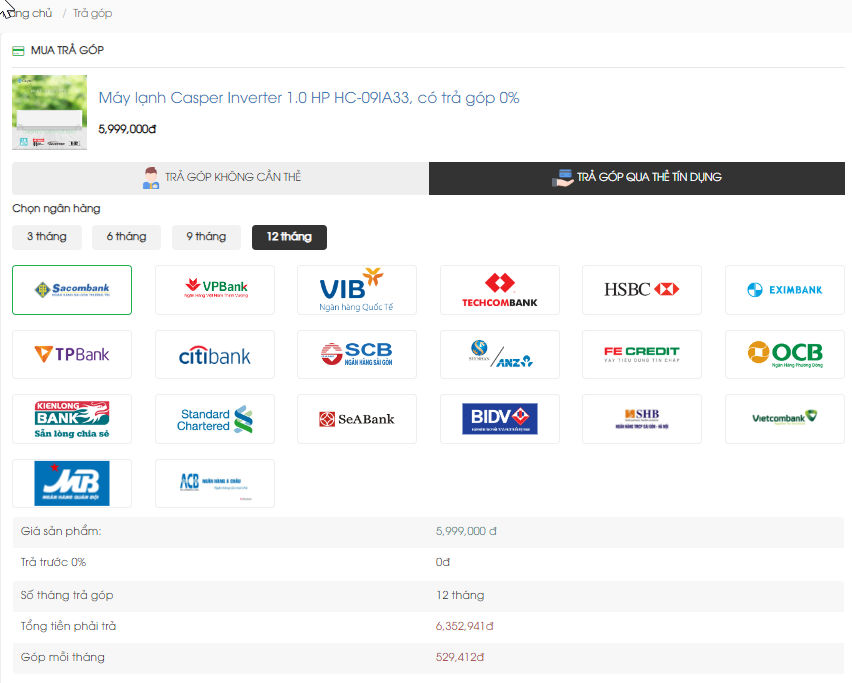Click the total payable 6,352,941đ value
This screenshot has width=852, height=683.
465,626
